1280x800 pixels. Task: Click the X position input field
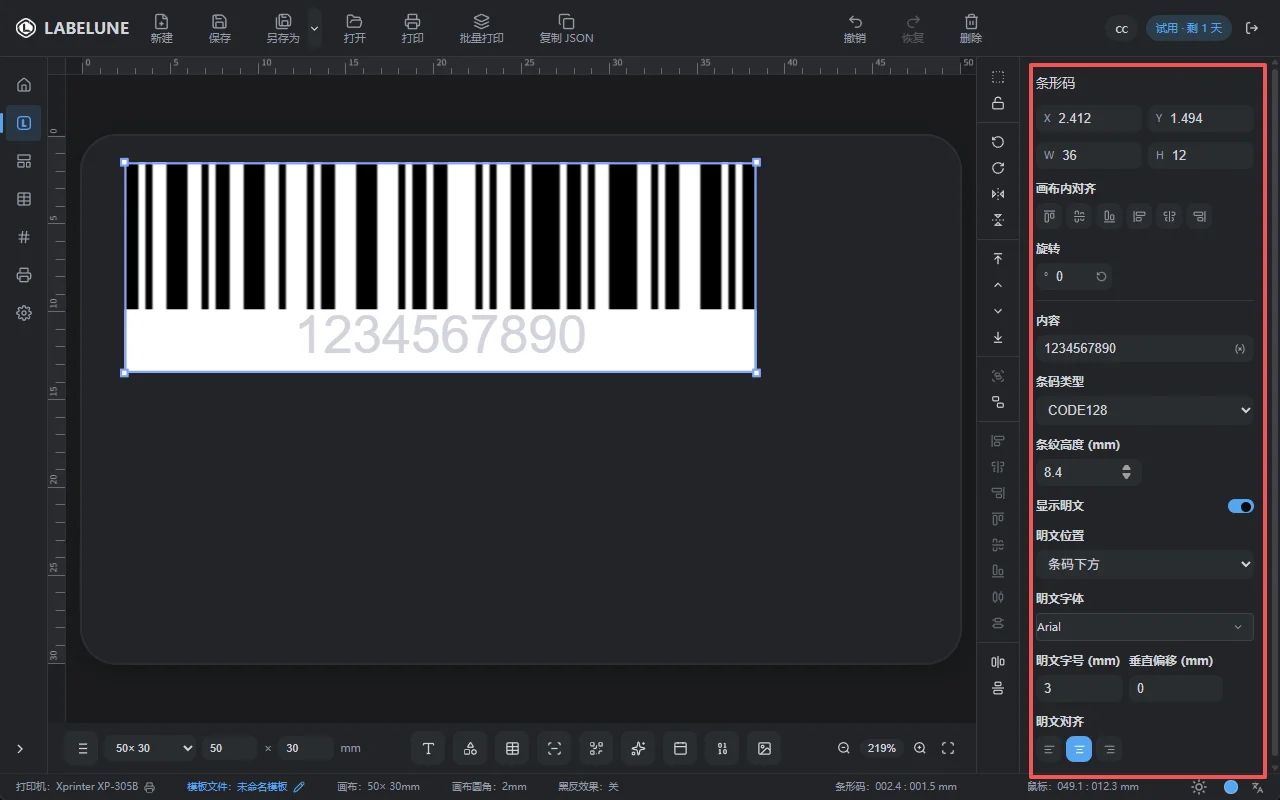point(1088,118)
